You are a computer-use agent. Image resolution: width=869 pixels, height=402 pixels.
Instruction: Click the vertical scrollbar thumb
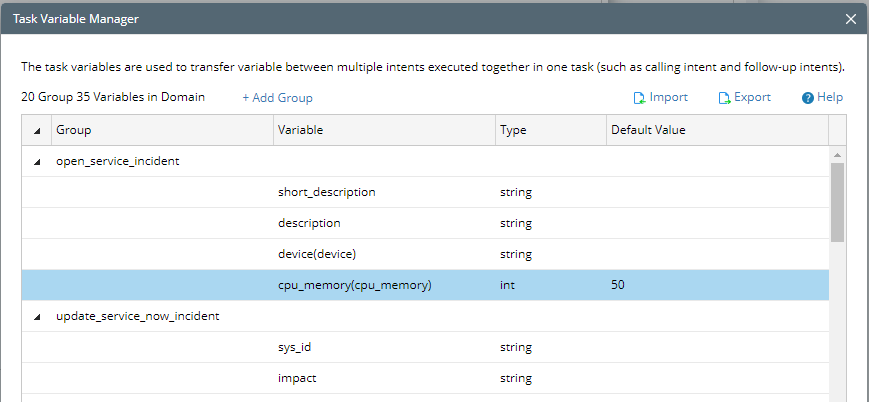pos(837,202)
